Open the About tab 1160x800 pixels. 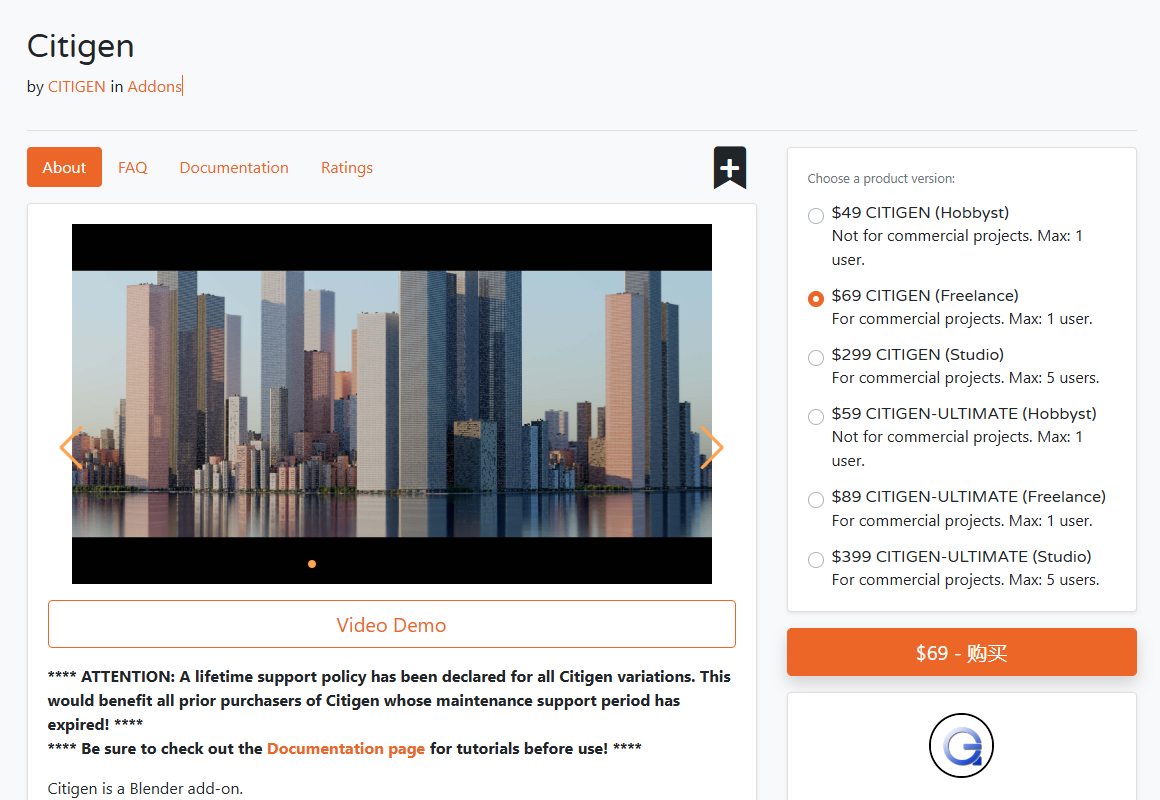[x=64, y=167]
